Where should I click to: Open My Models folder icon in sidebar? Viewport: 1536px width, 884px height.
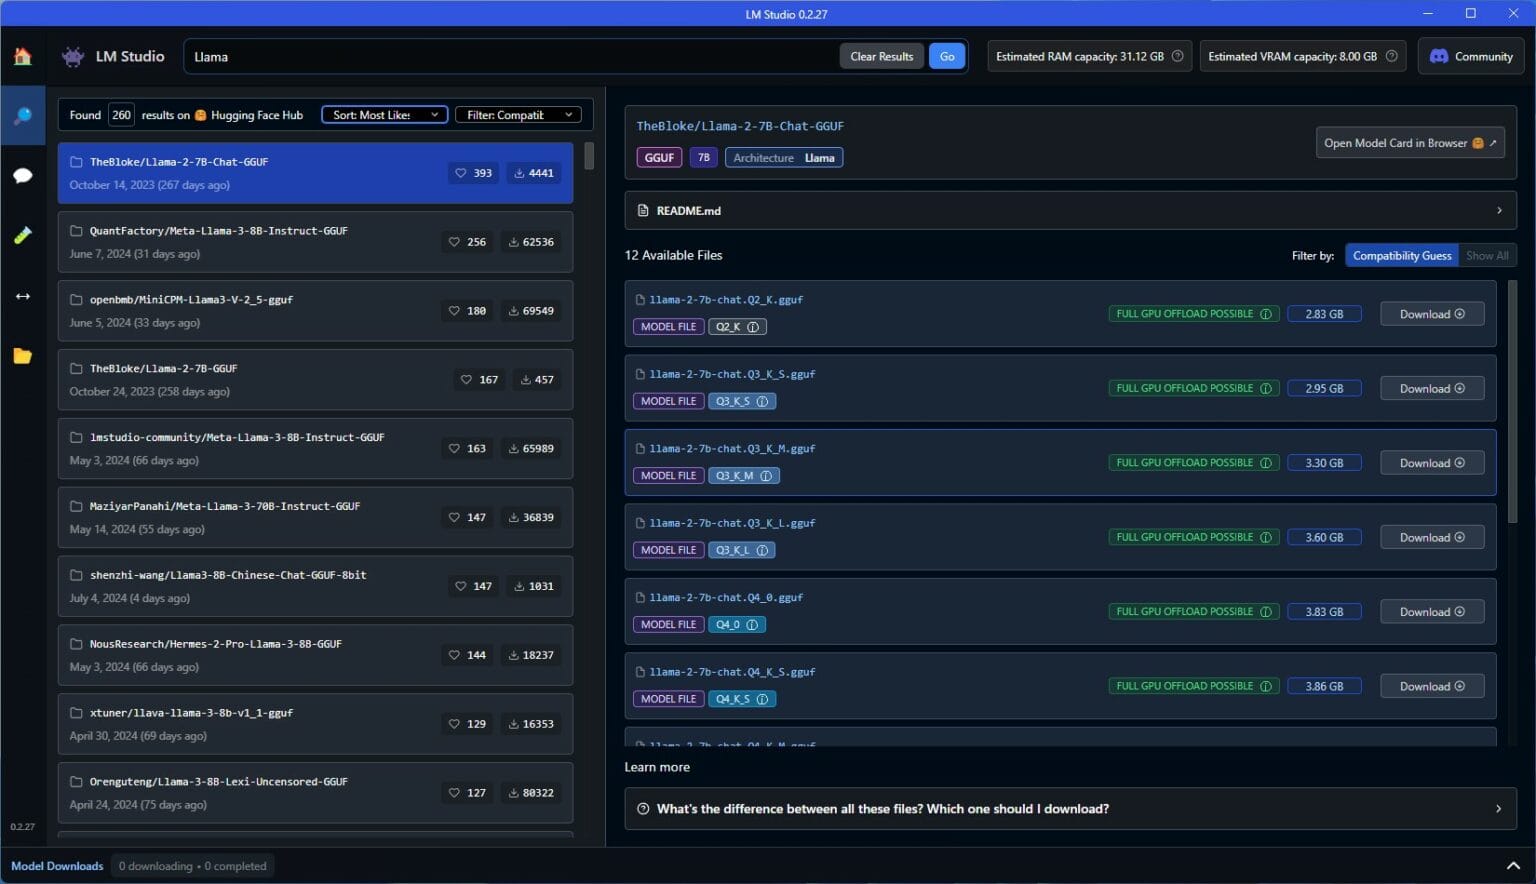pos(22,356)
